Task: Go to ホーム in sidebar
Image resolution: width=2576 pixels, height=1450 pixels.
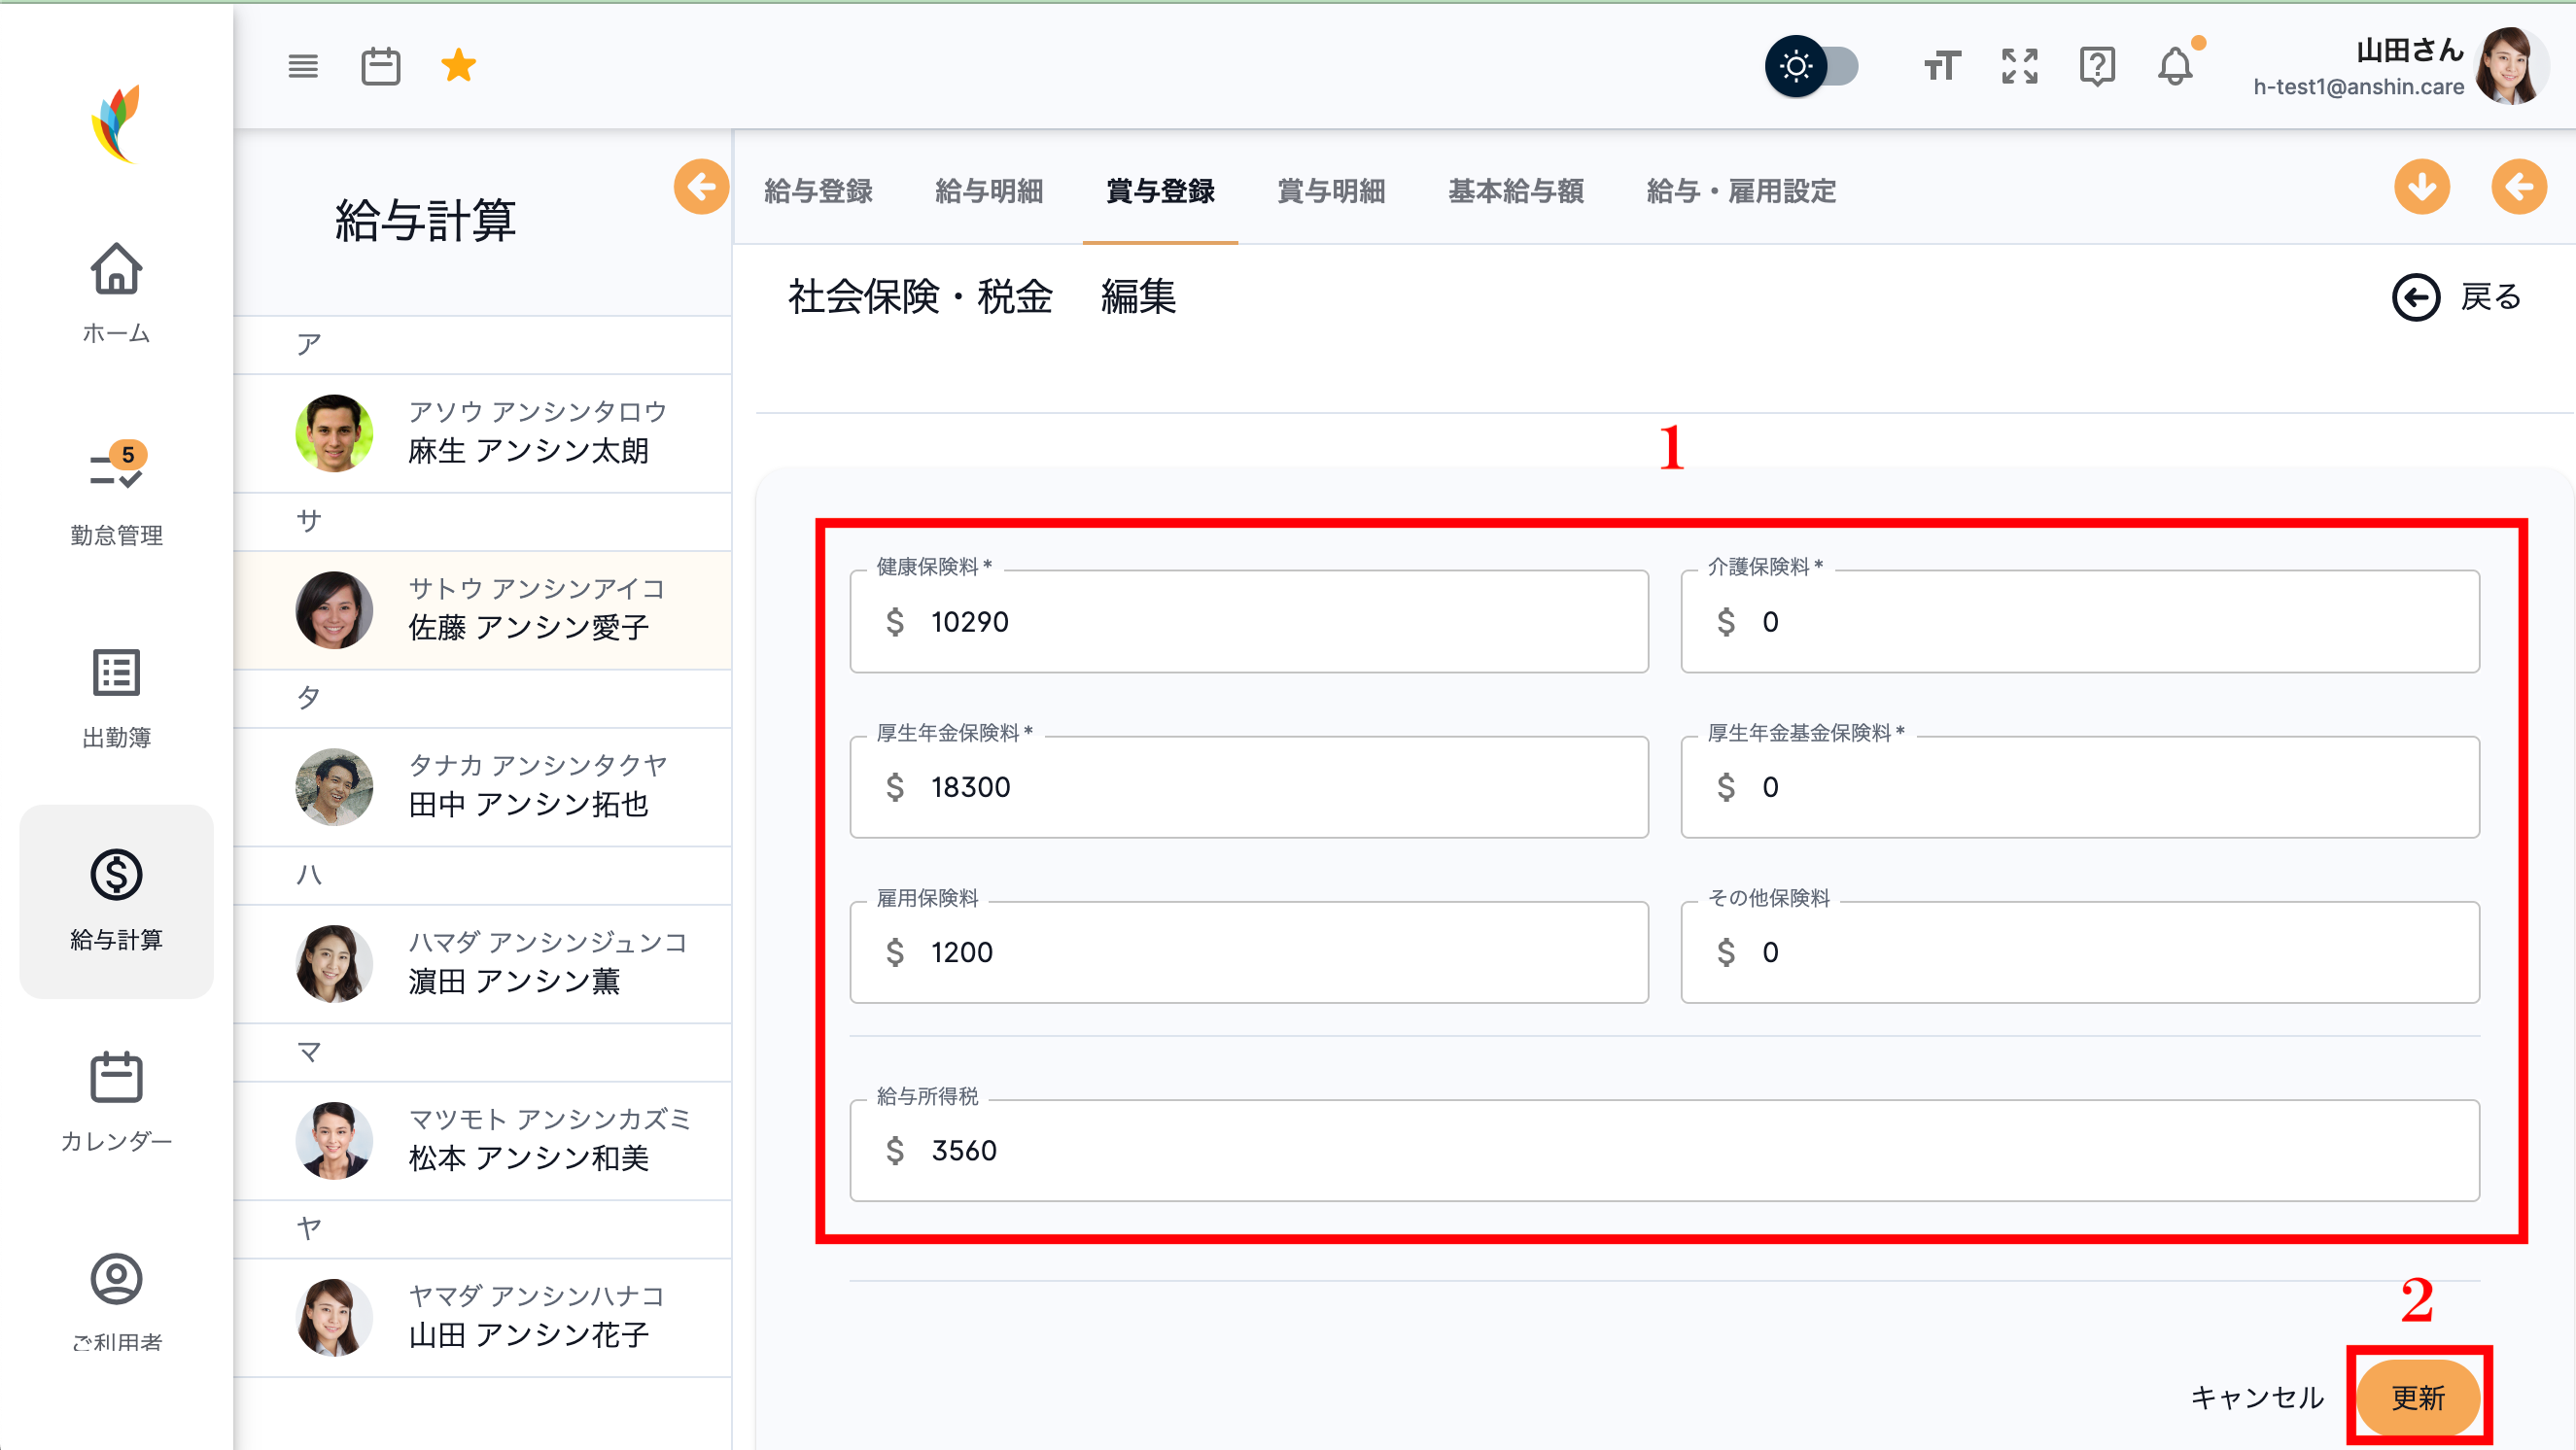Action: point(116,292)
